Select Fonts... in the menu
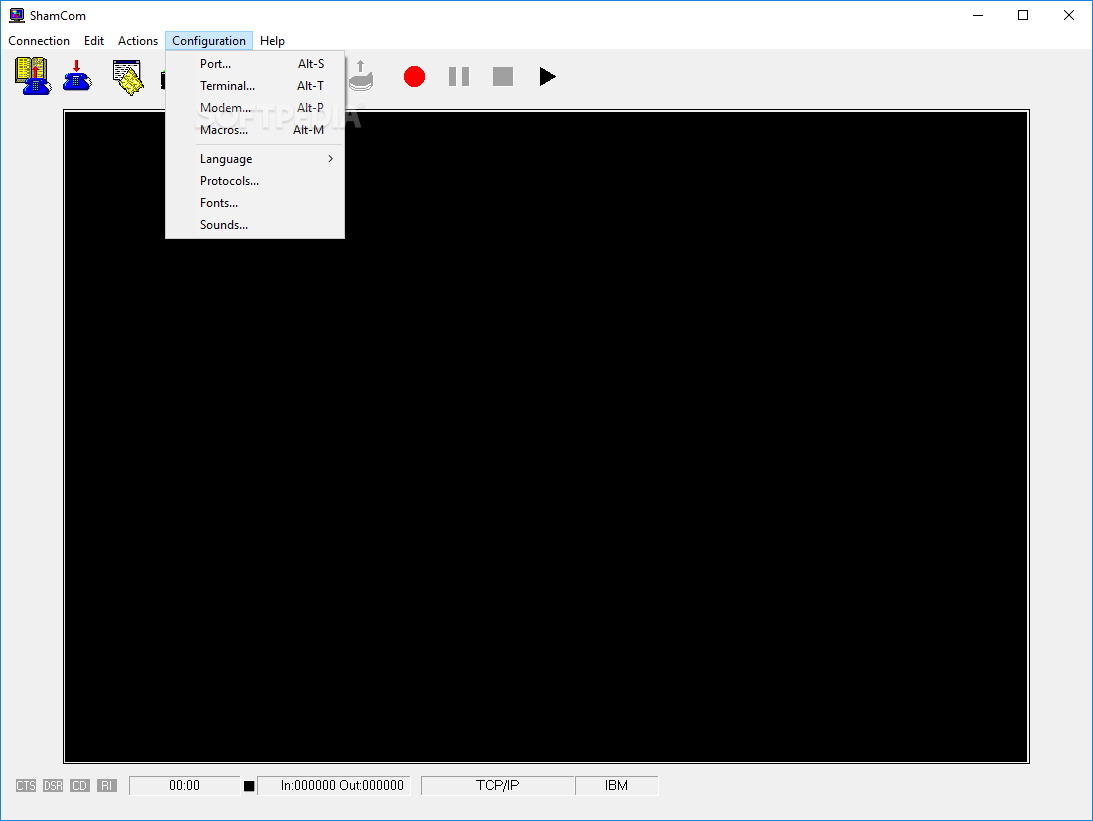The width and height of the screenshot is (1093, 821). pyautogui.click(x=255, y=203)
